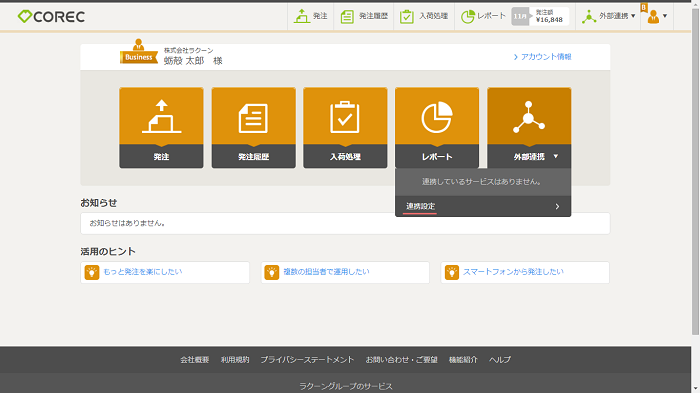The image size is (700, 393).
Task: Click the 活用のヒント heading
Action: point(108,251)
